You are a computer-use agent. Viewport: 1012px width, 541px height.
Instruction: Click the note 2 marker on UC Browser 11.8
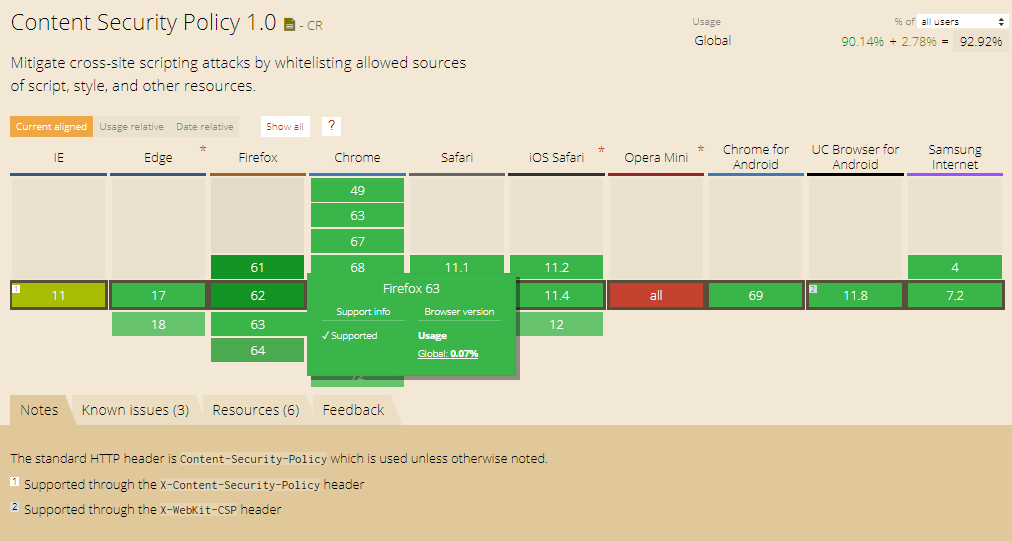[x=813, y=289]
